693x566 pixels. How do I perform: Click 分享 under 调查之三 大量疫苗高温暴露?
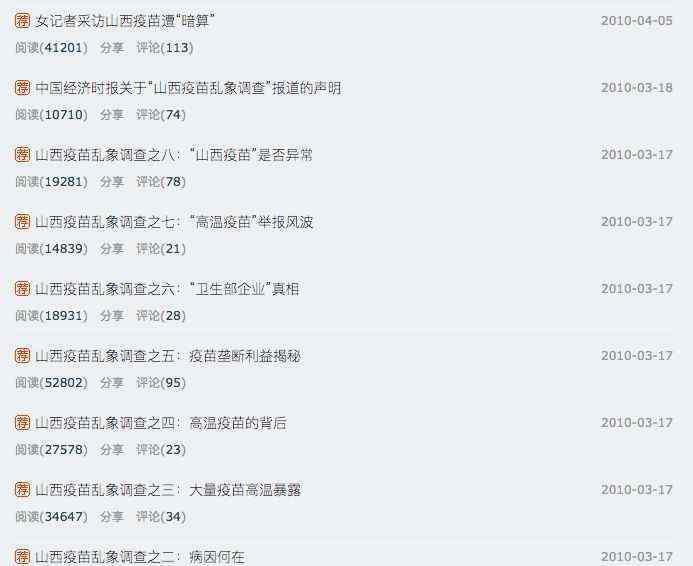click(x=111, y=517)
